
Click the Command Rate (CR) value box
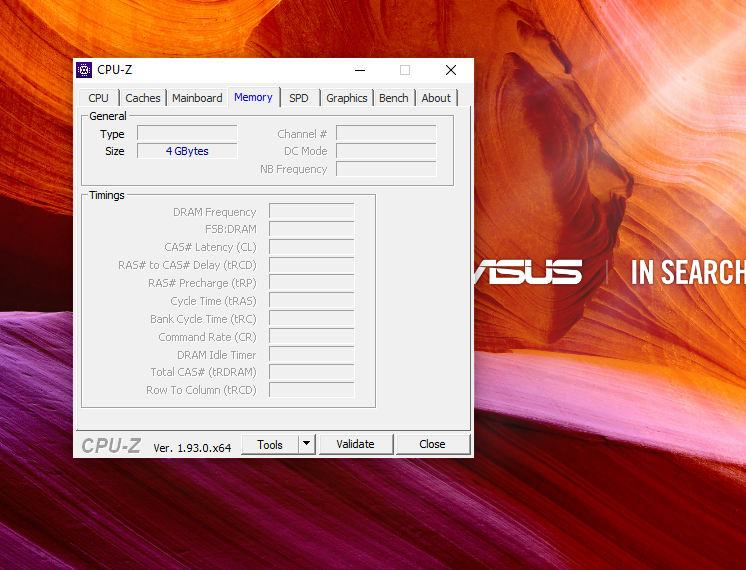click(x=312, y=336)
